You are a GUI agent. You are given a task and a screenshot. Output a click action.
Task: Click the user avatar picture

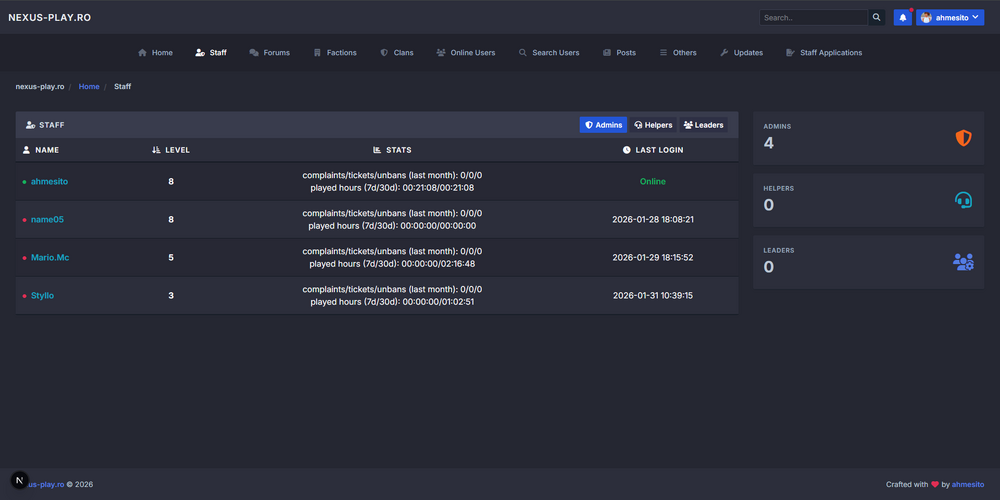tap(926, 18)
